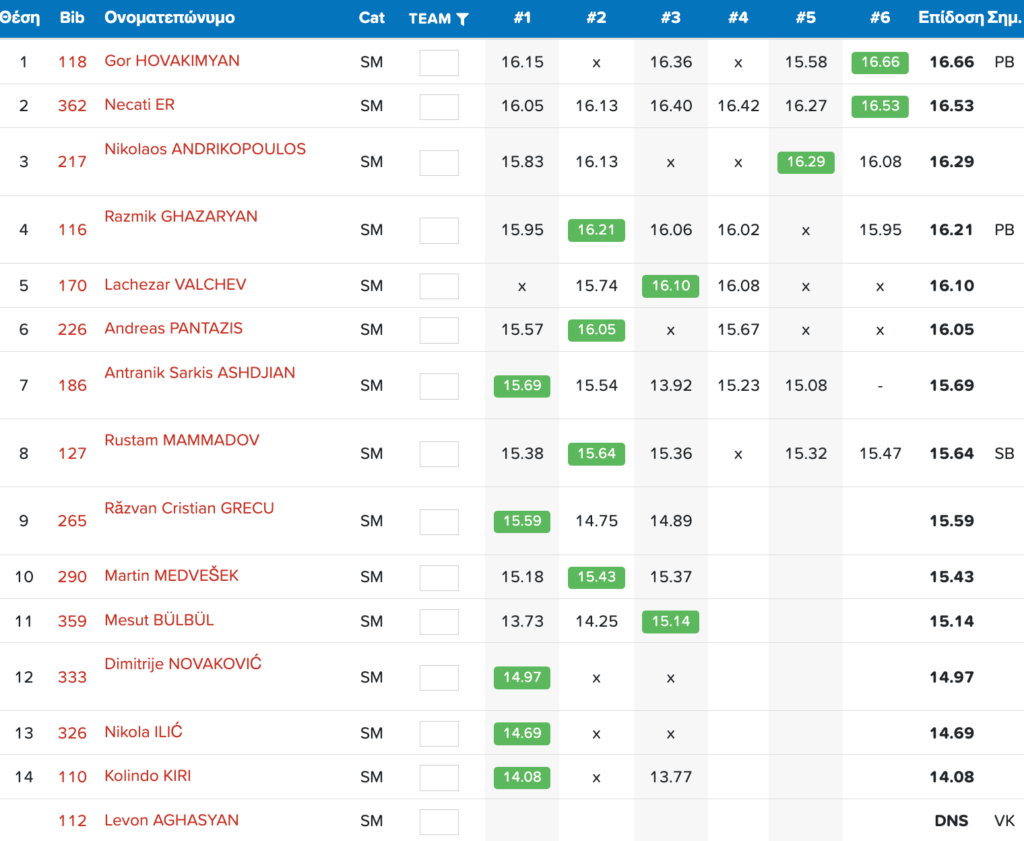Open Necati ER's athlete link

pos(139,105)
